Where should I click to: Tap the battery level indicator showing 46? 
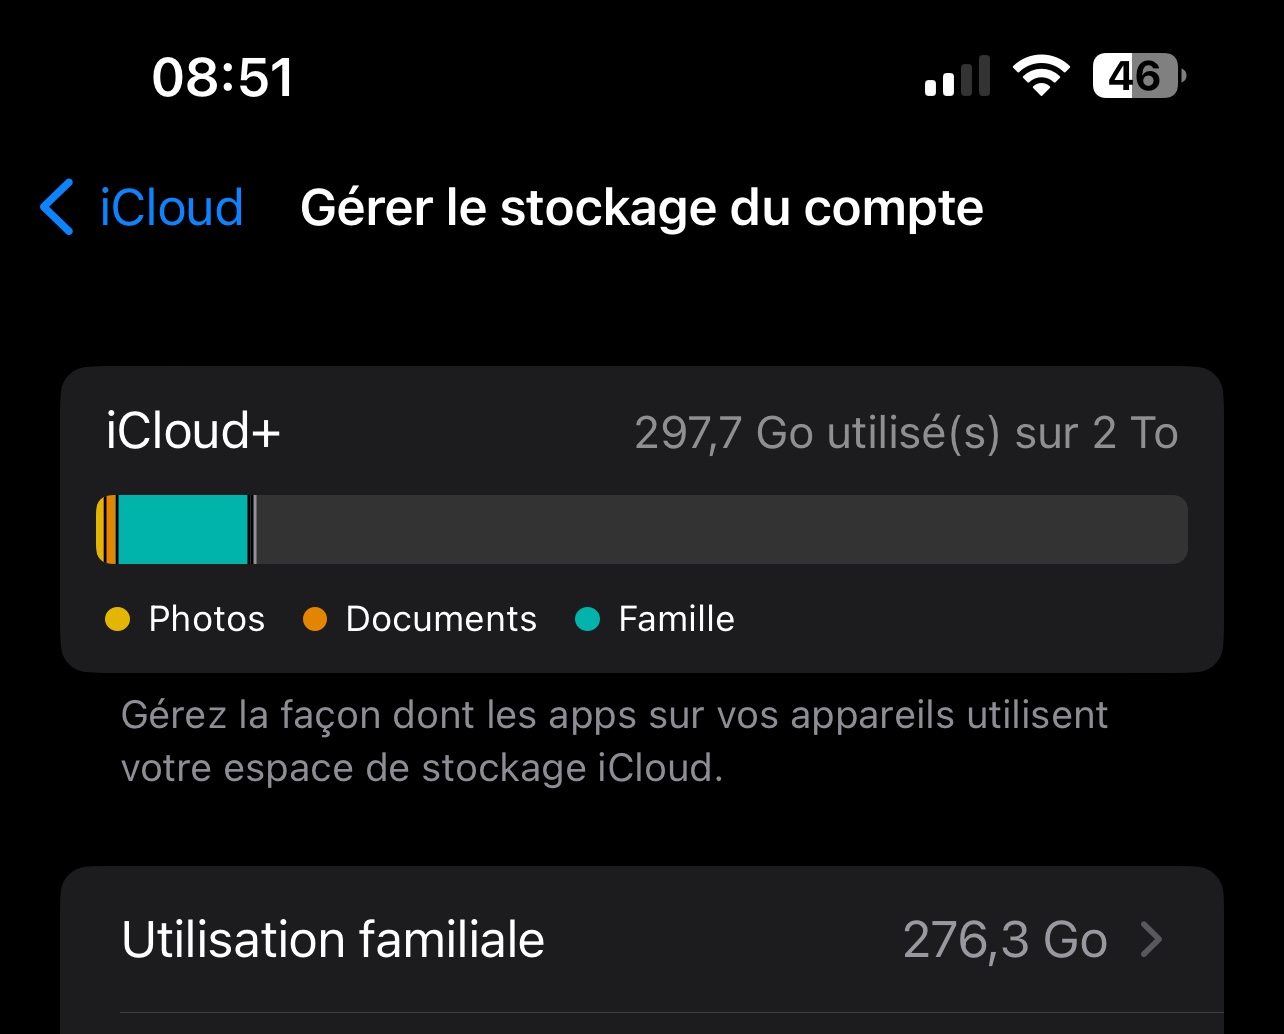click(x=1138, y=76)
